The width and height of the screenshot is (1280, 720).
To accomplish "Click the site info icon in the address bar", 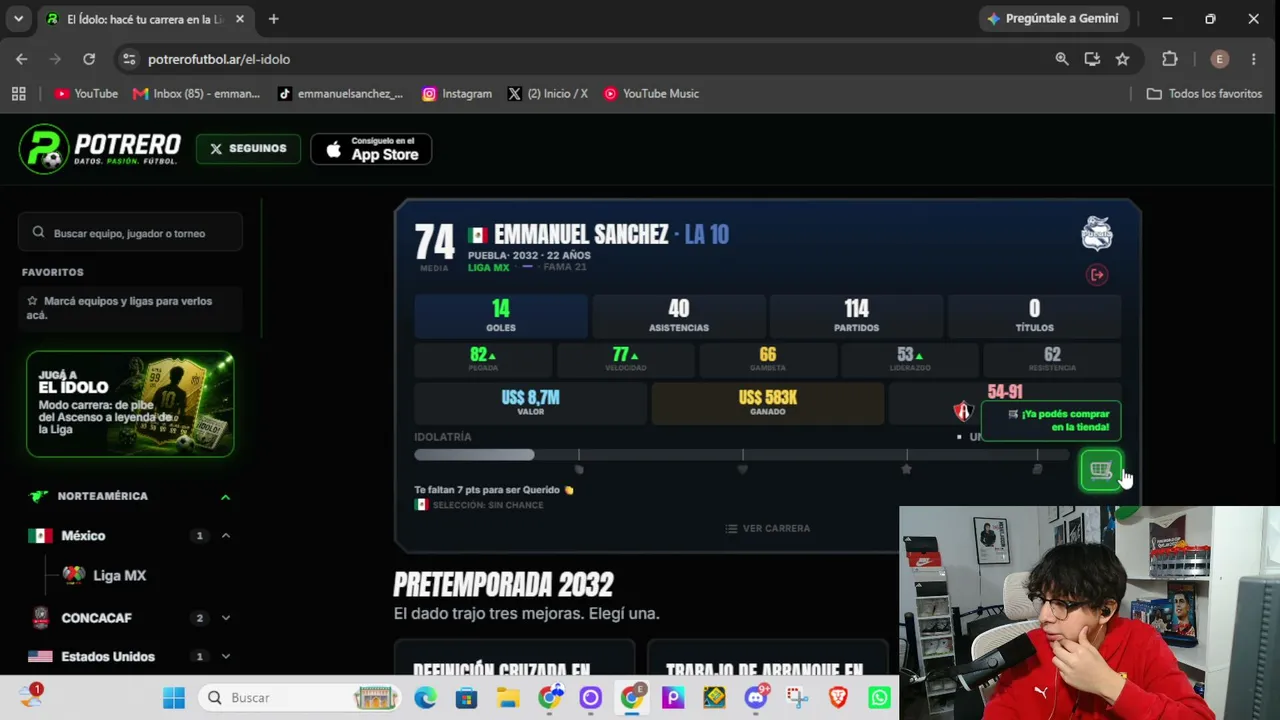I will (x=129, y=59).
